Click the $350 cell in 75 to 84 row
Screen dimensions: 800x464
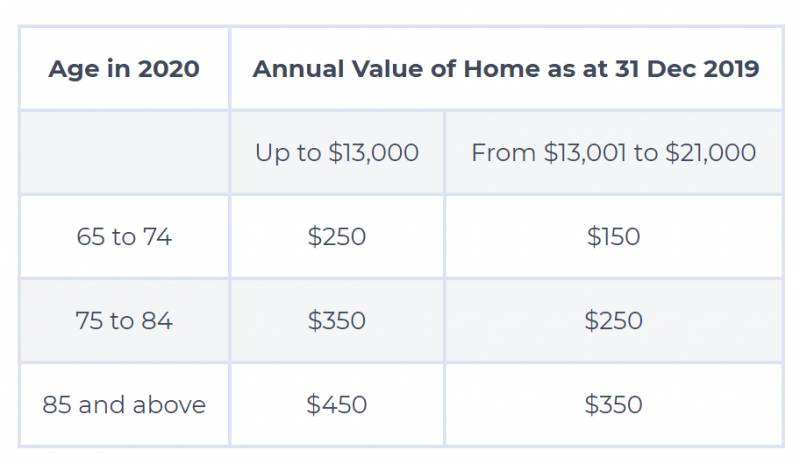pos(337,321)
